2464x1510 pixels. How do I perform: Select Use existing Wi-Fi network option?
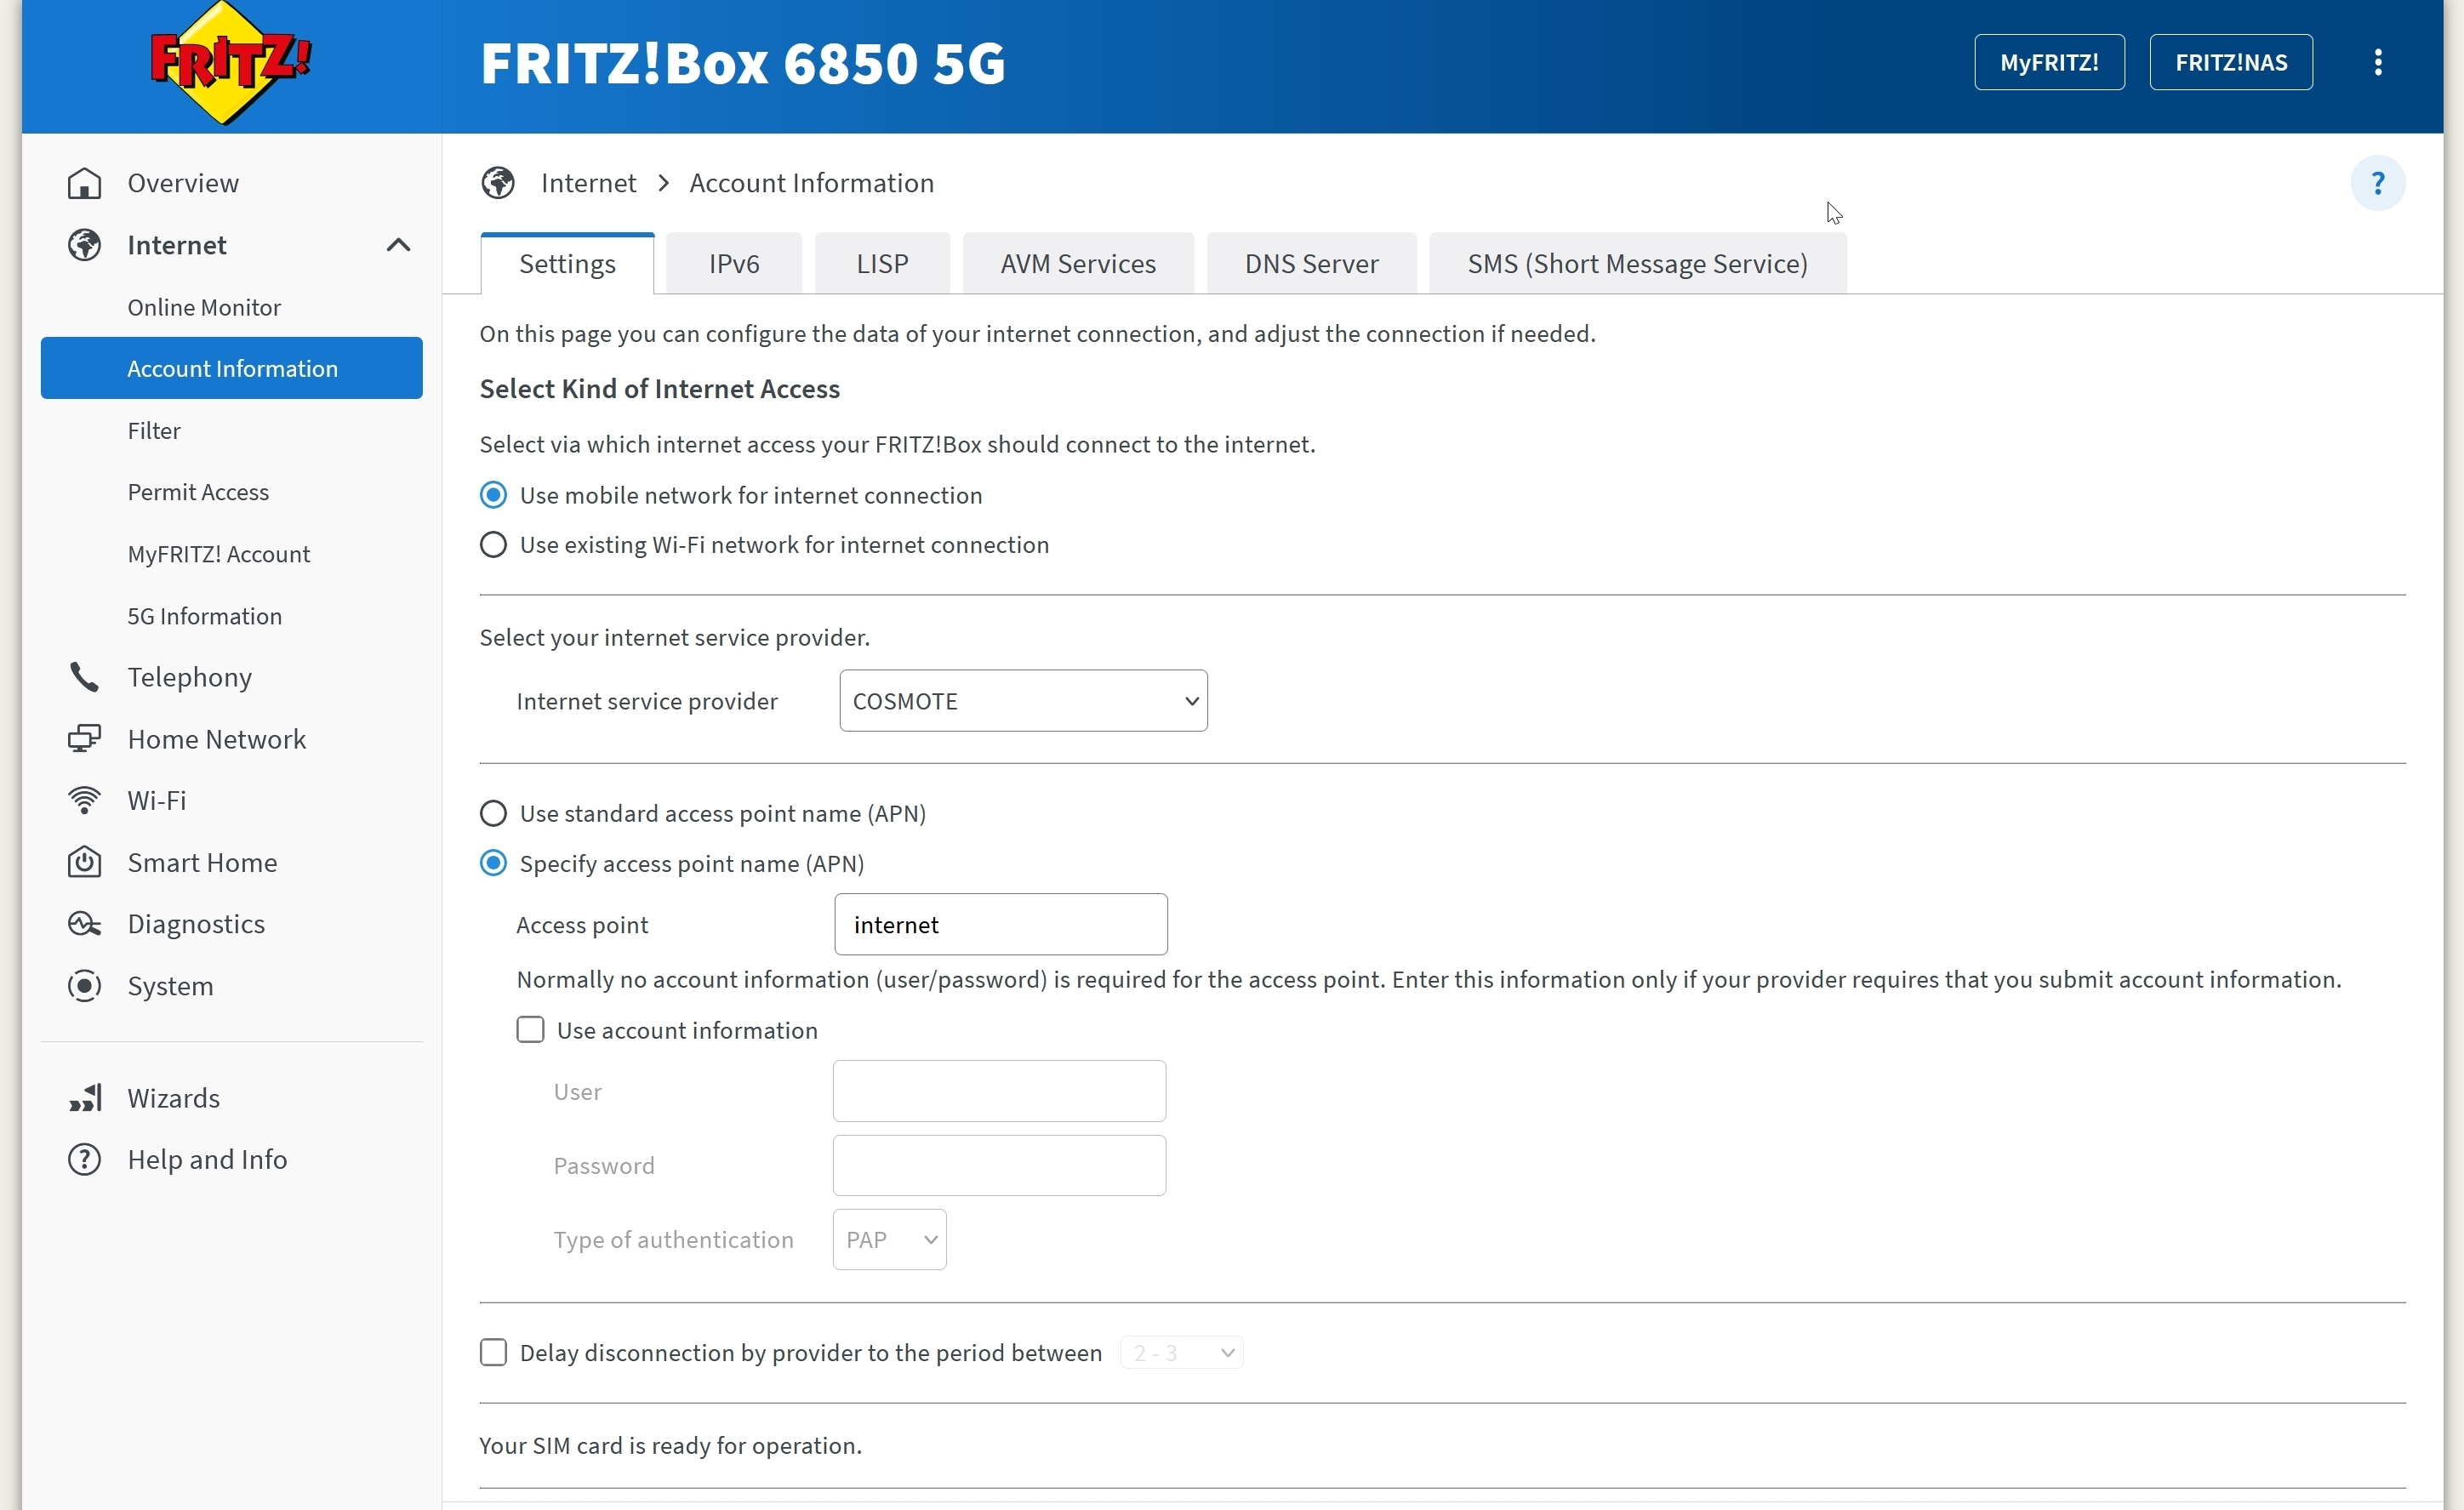[x=493, y=545]
